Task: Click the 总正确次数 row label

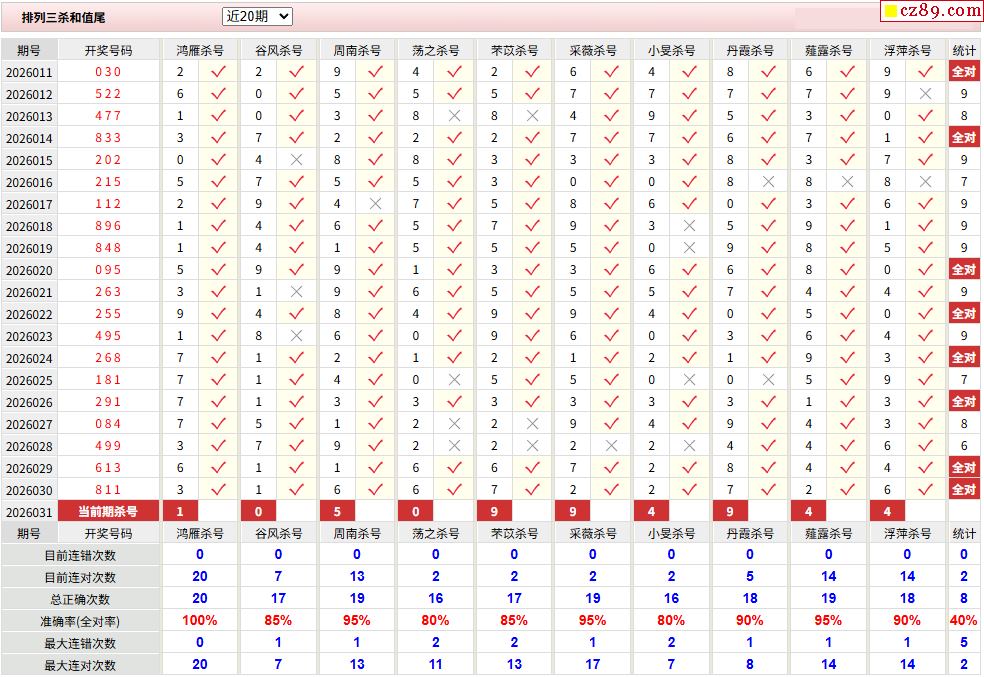Action: 80,600
